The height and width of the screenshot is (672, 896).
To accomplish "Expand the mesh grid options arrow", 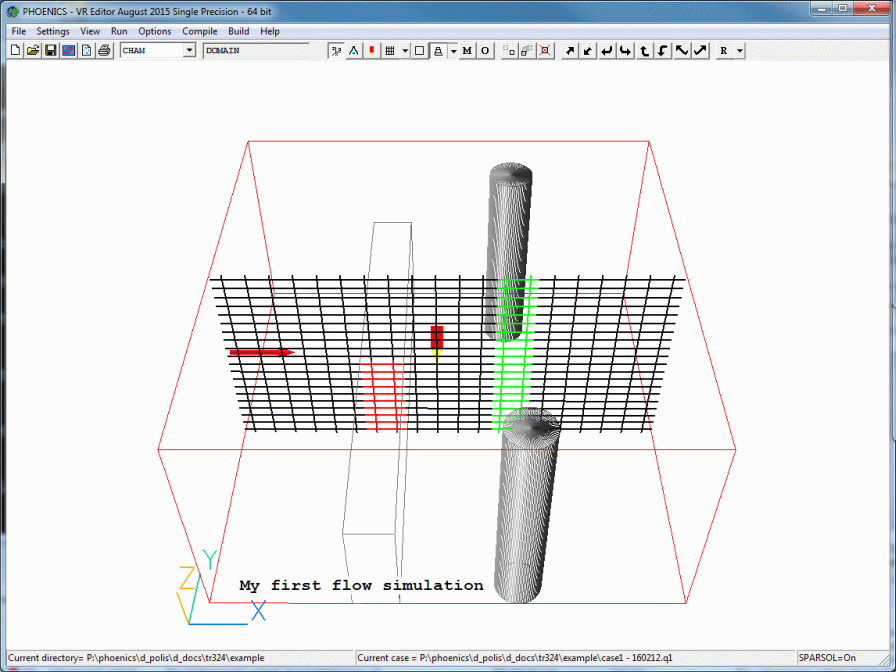I will 404,50.
